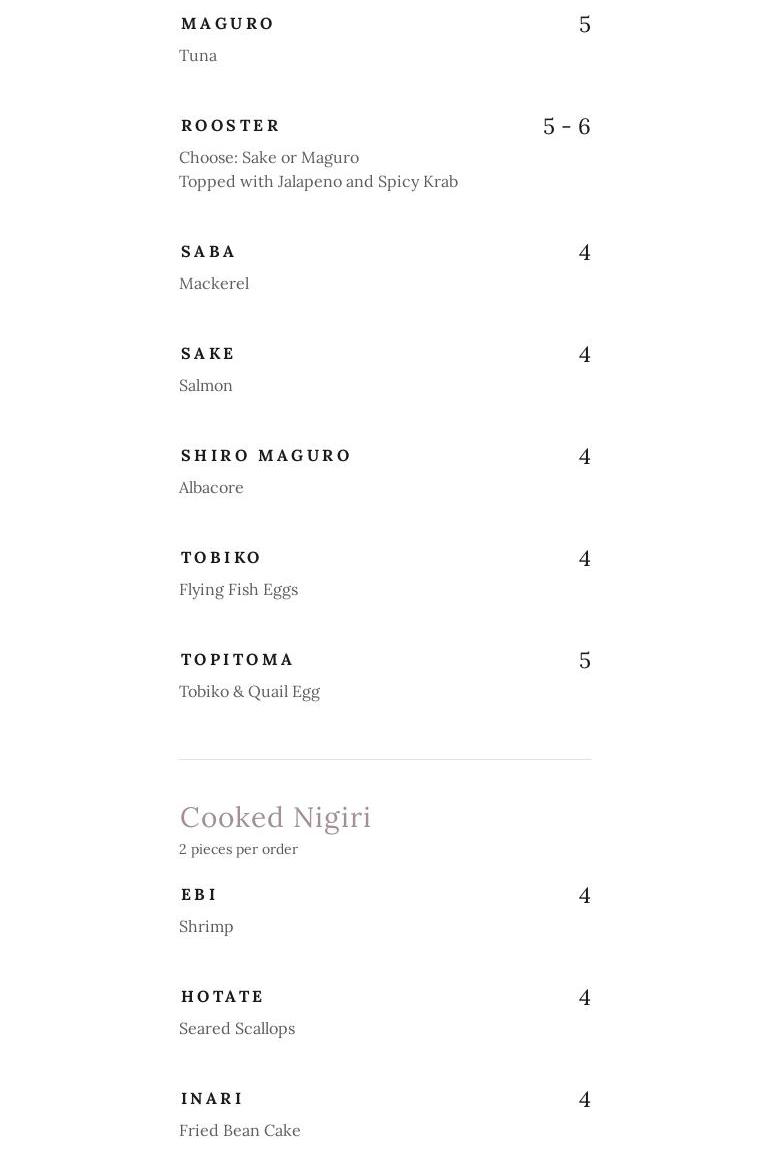
Task: Click the INARI menu item heading
Action: click(212, 1098)
